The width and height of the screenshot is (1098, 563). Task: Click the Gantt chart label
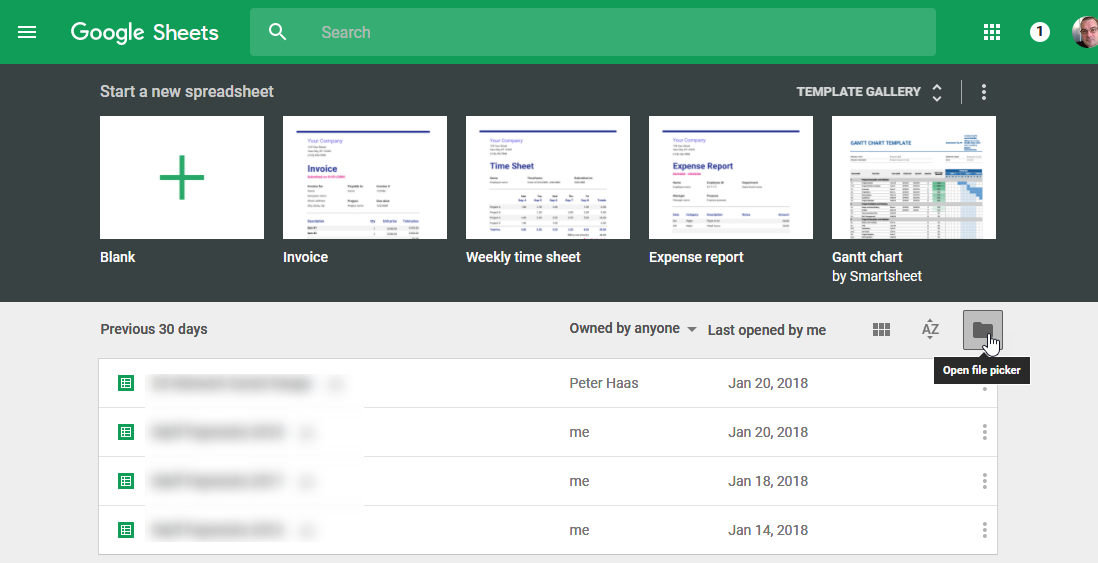click(x=867, y=257)
